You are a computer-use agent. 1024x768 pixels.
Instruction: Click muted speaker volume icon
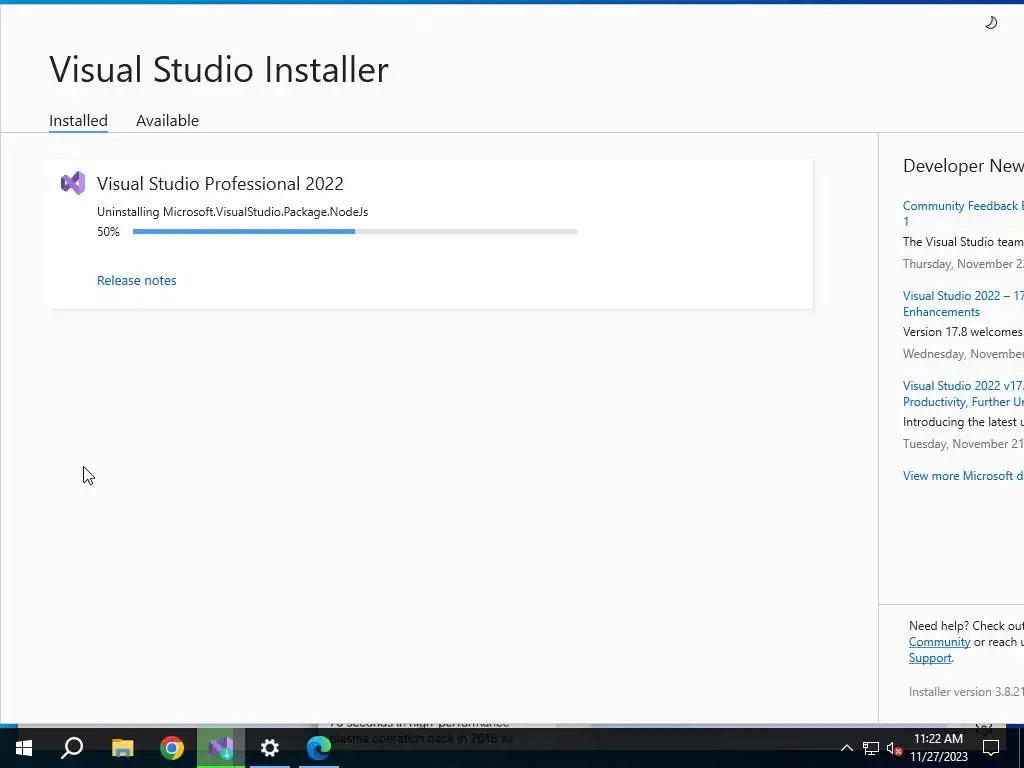pos(895,748)
